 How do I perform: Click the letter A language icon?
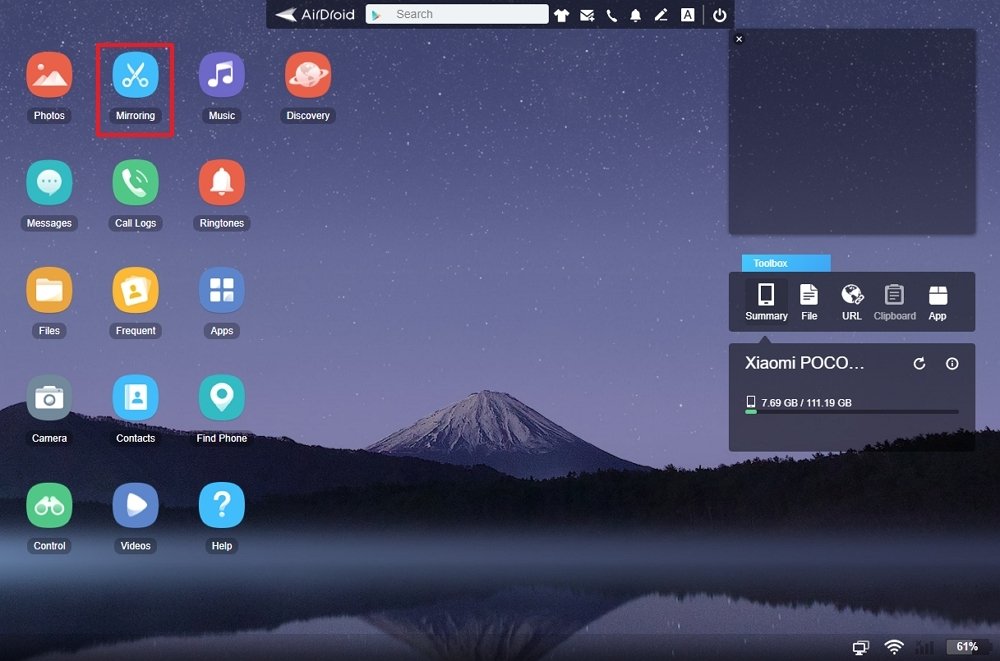pyautogui.click(x=687, y=15)
